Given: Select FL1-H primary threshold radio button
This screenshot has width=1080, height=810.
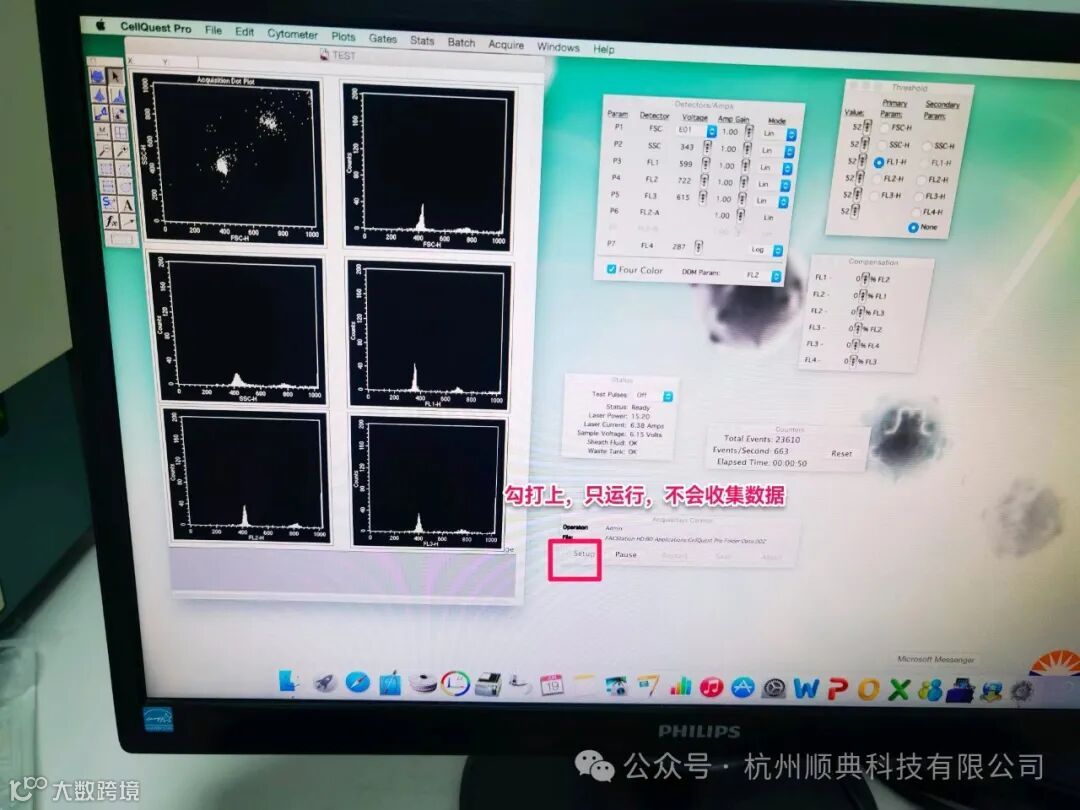Looking at the screenshot, I should click(x=878, y=163).
